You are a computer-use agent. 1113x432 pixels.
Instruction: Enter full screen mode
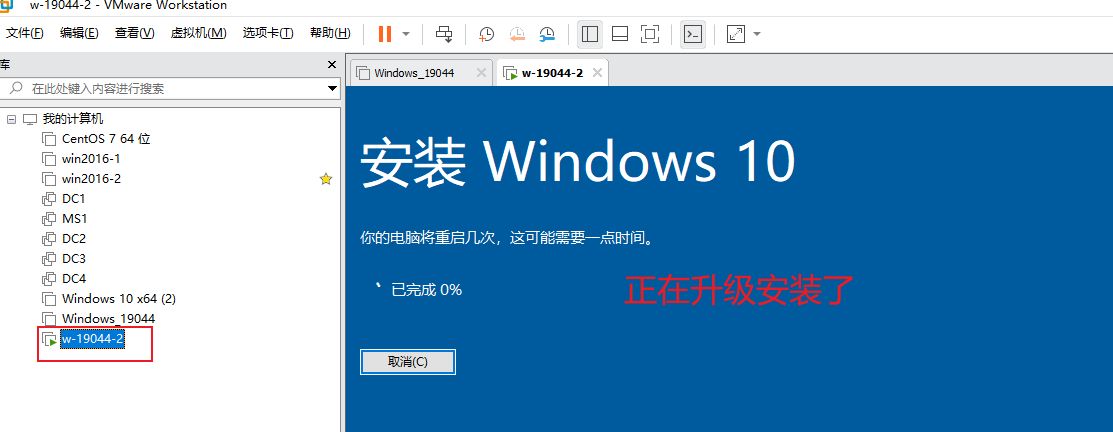650,34
